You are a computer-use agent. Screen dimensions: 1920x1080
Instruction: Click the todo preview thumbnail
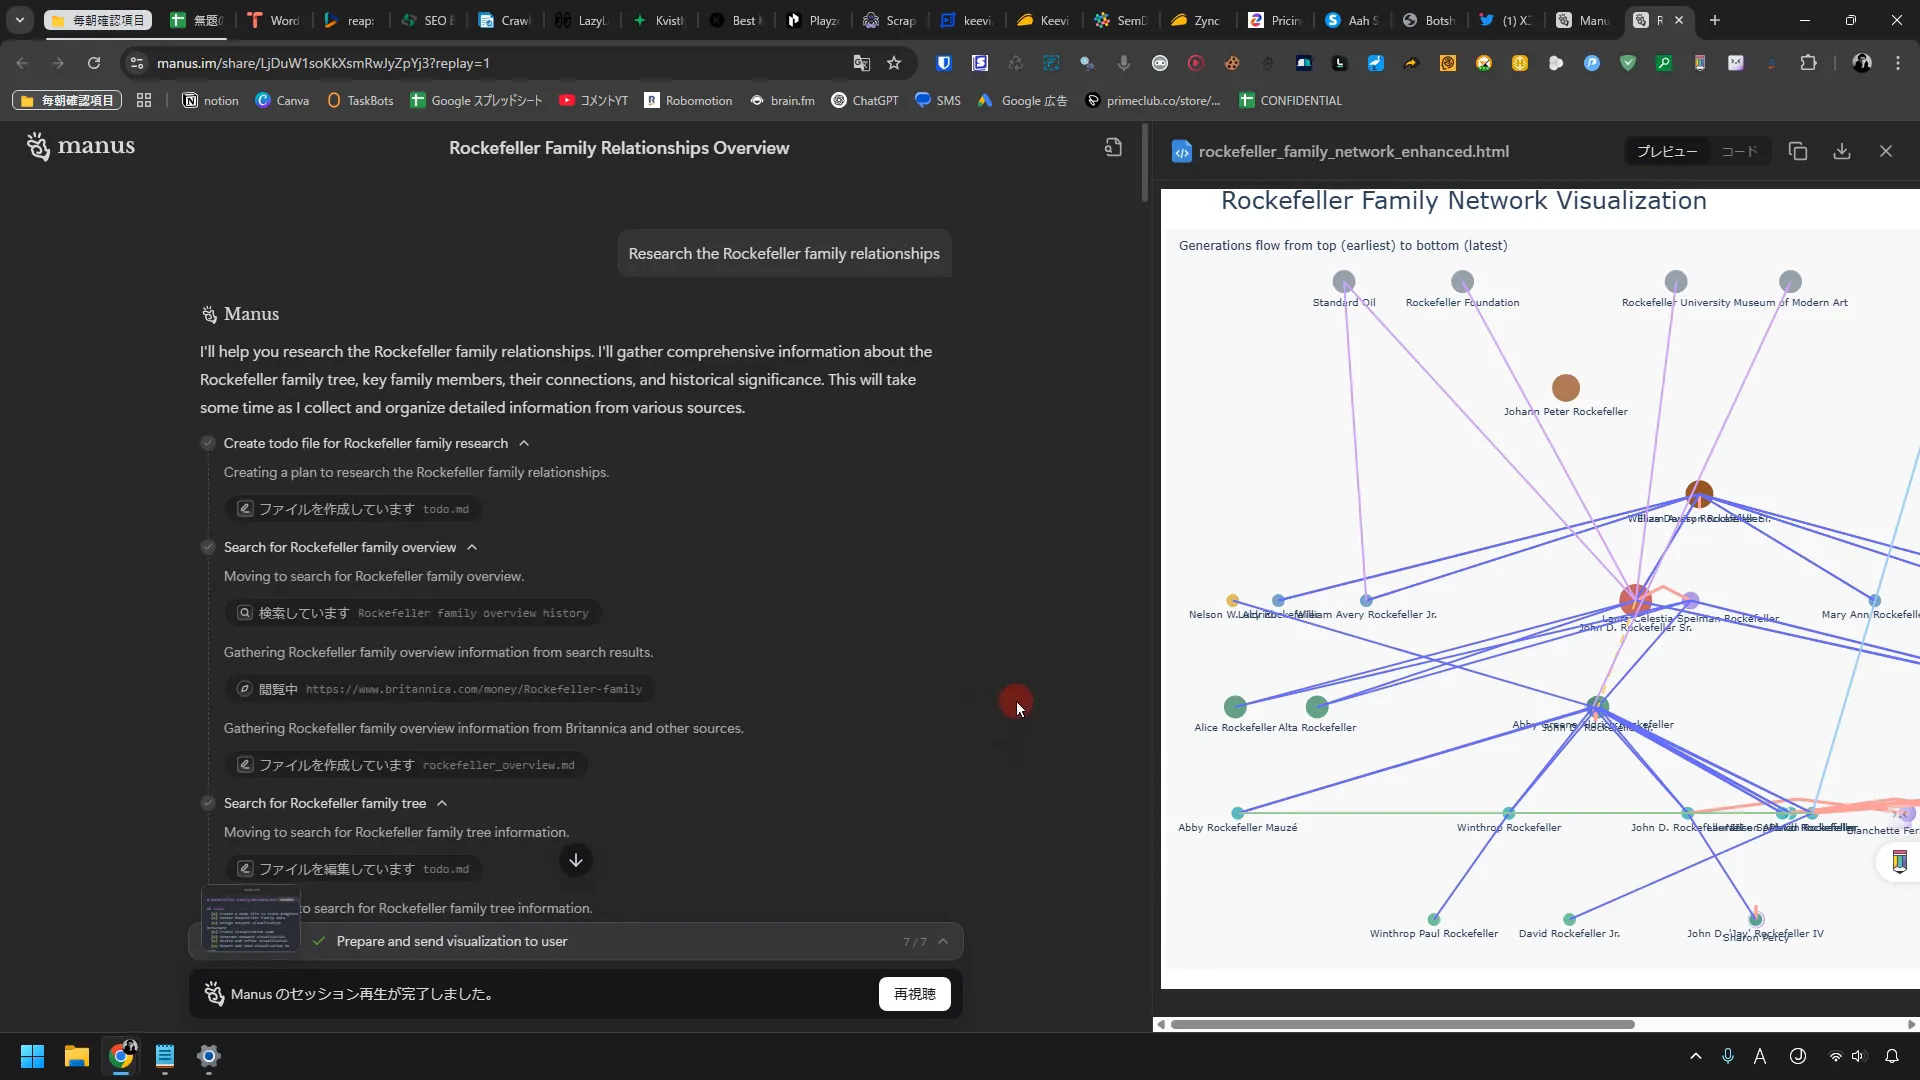tap(251, 918)
